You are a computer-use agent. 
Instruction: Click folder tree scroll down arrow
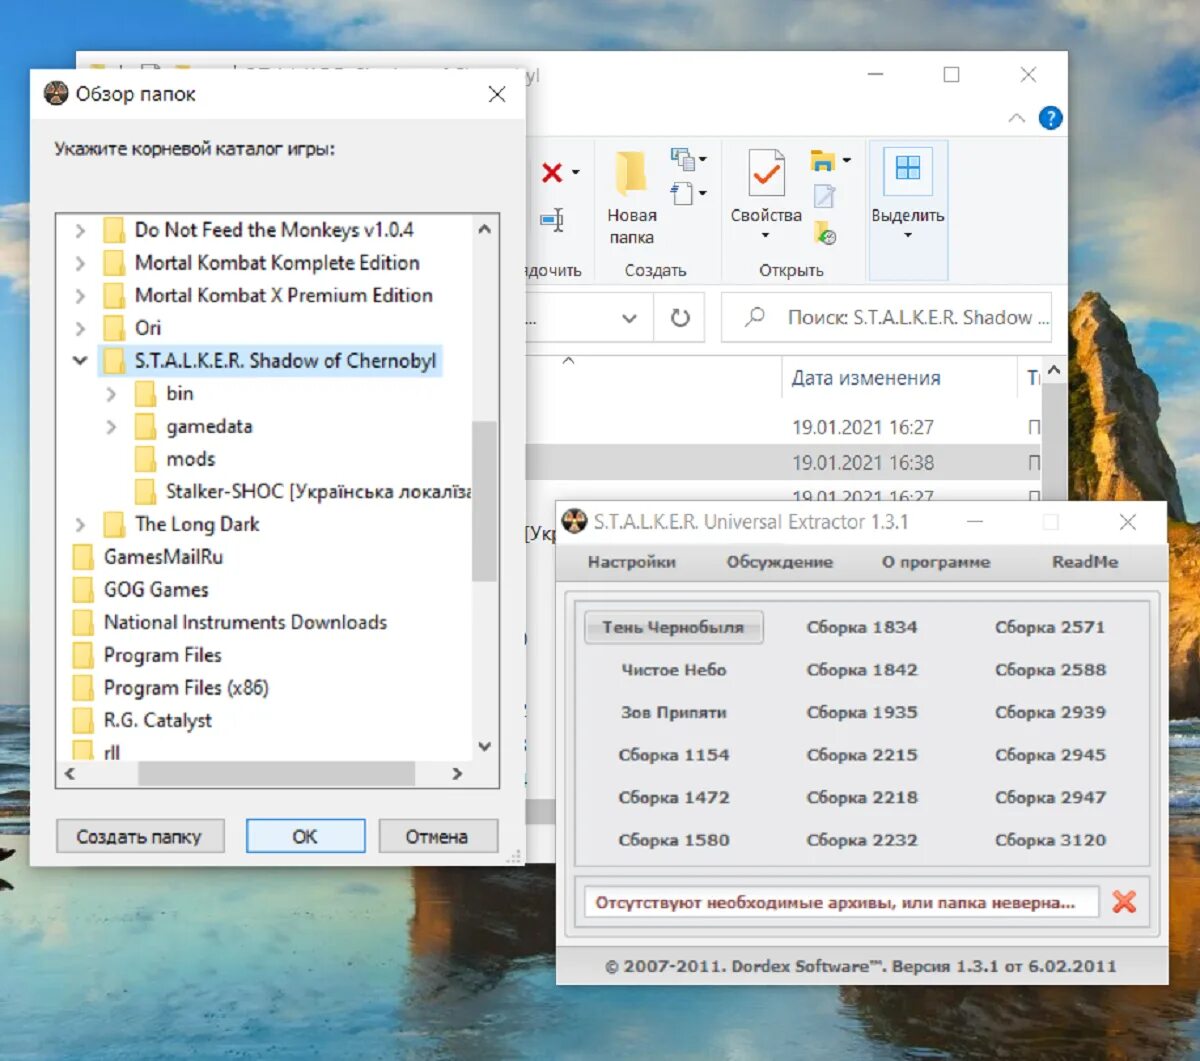coord(484,747)
